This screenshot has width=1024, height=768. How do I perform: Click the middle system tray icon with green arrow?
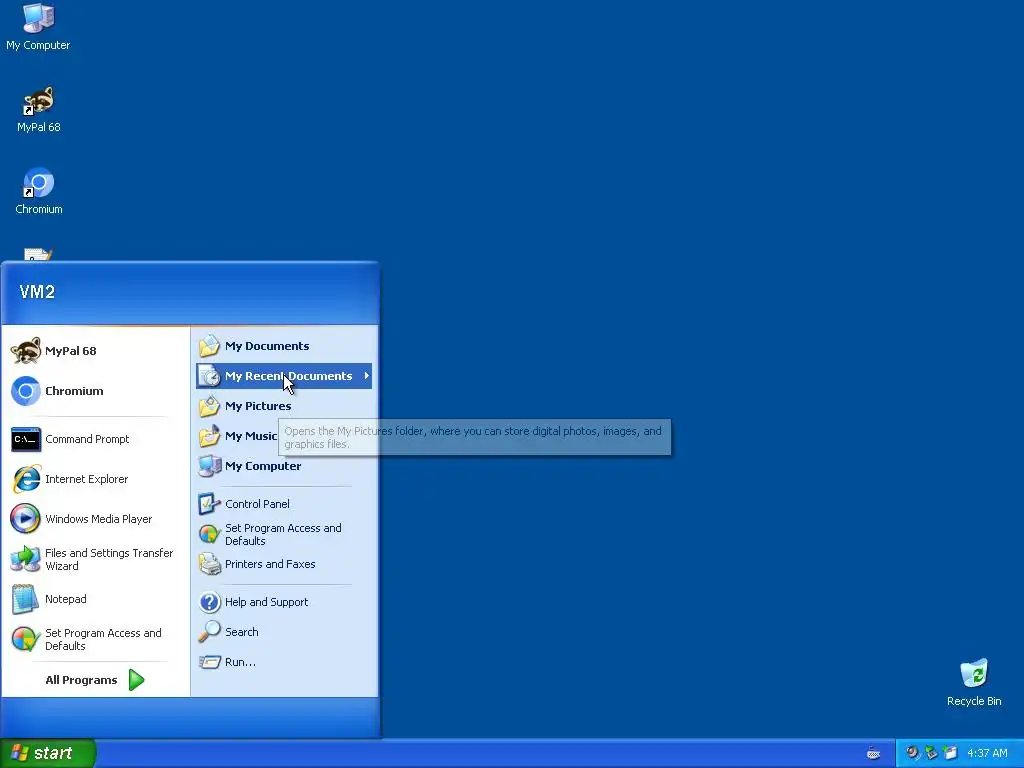(931, 753)
